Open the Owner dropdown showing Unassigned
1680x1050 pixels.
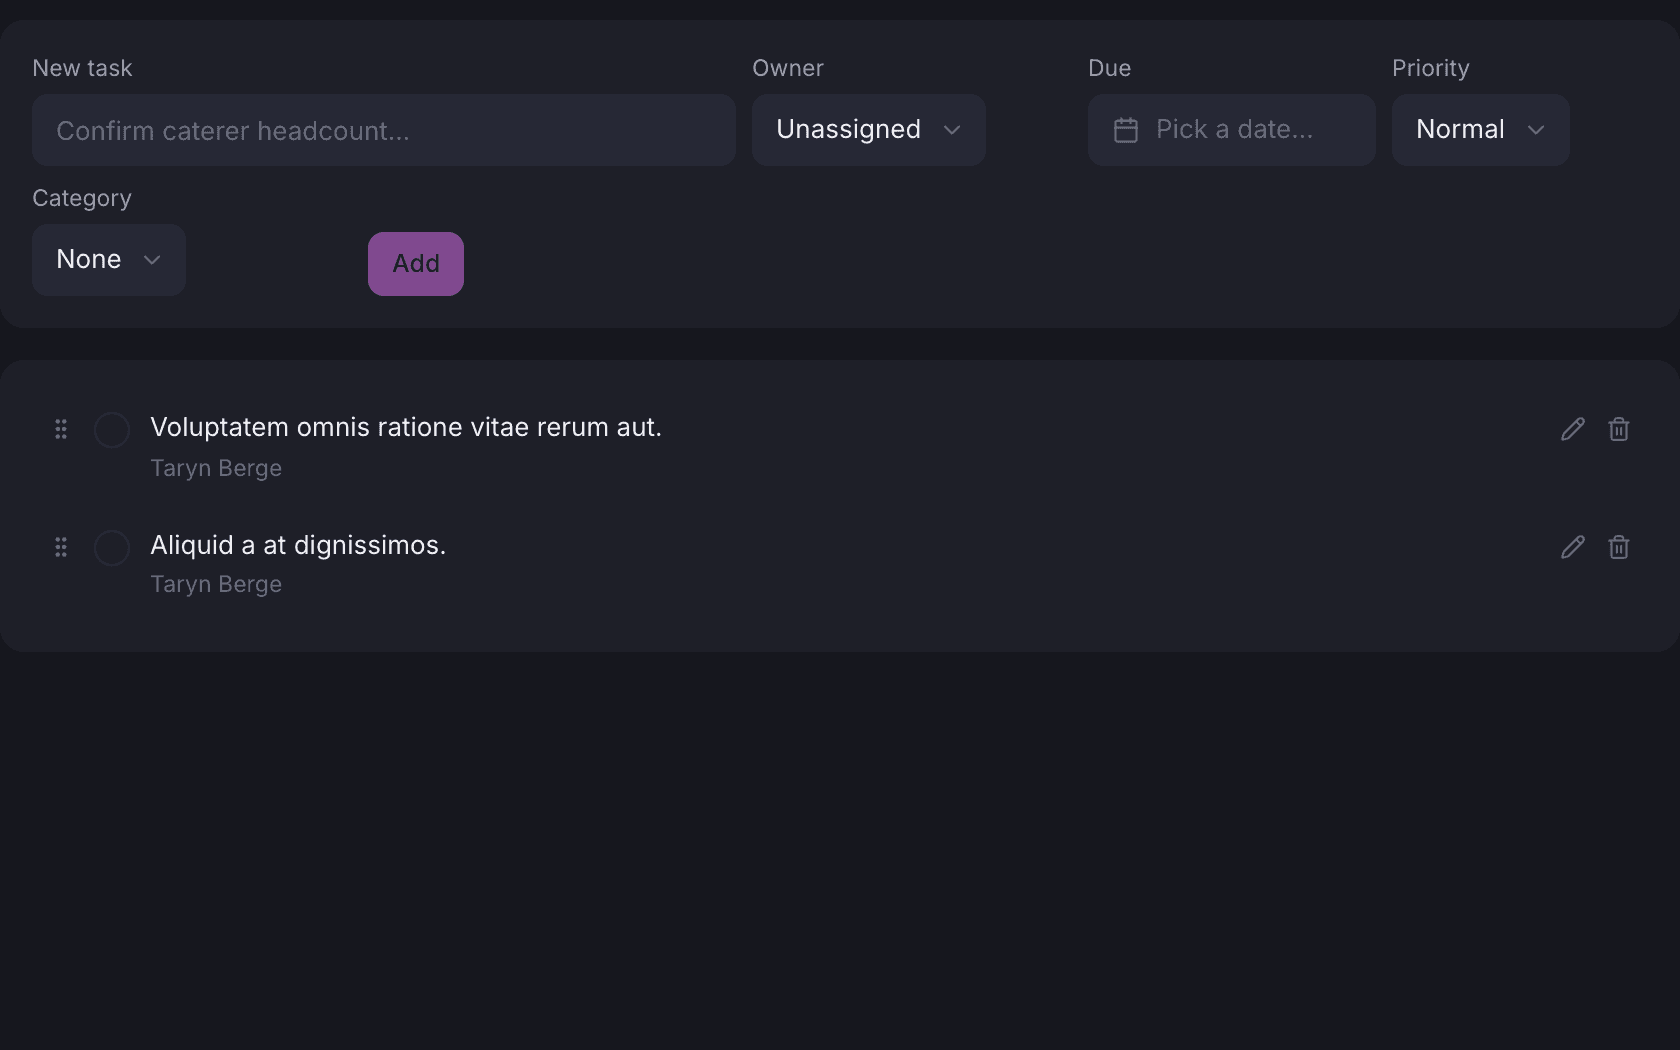click(x=869, y=130)
